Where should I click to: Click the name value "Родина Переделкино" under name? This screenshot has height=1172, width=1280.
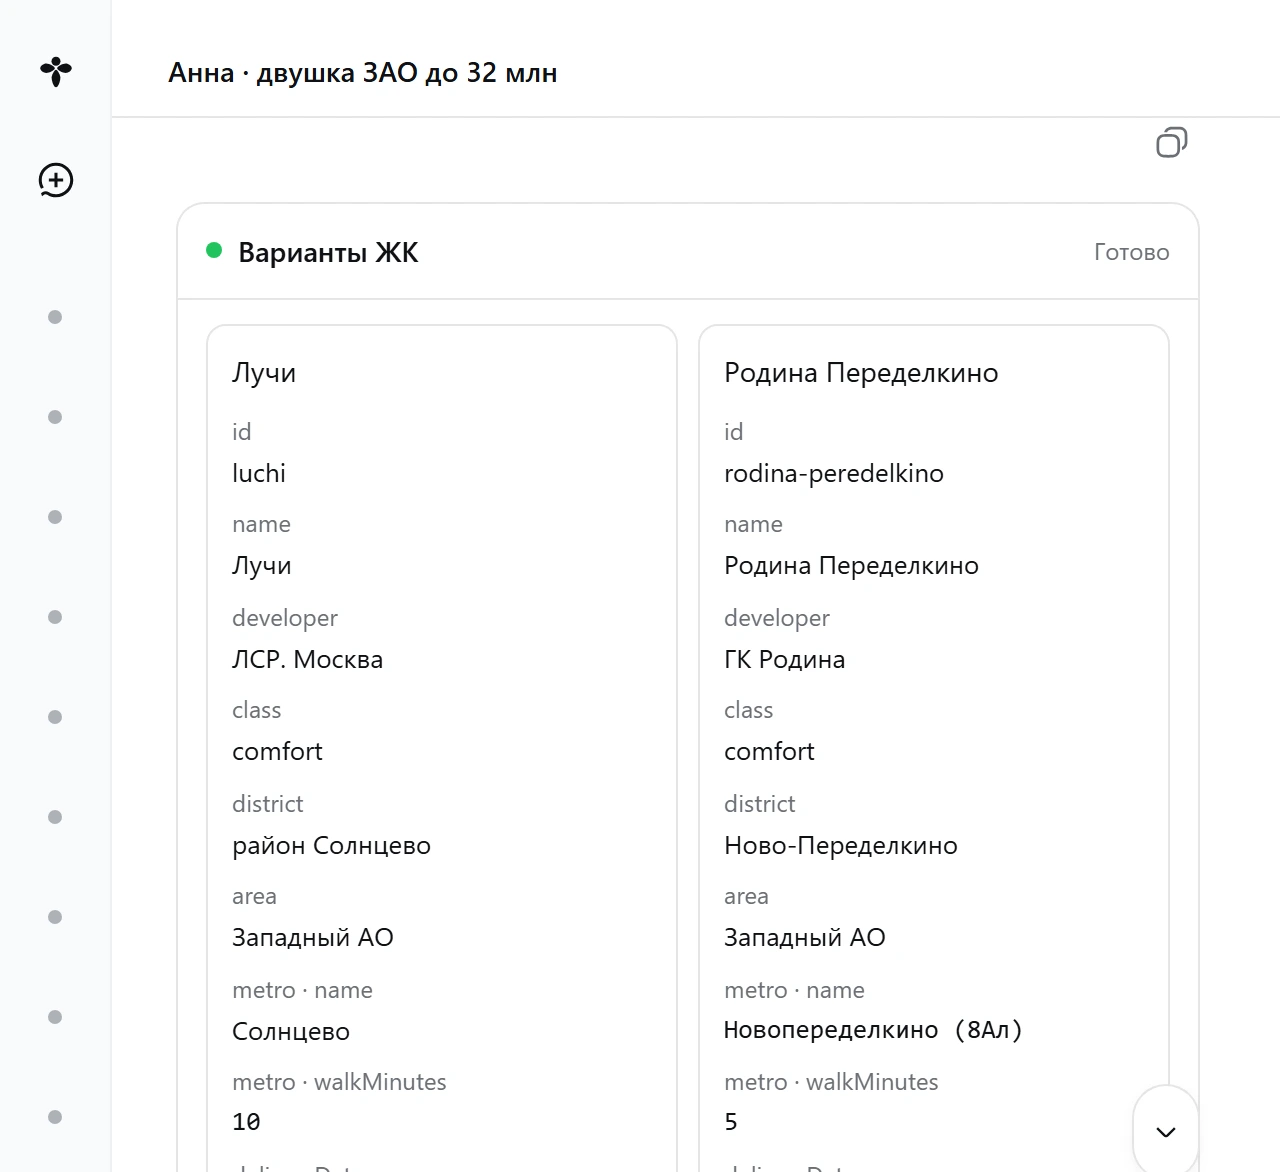tap(851, 566)
